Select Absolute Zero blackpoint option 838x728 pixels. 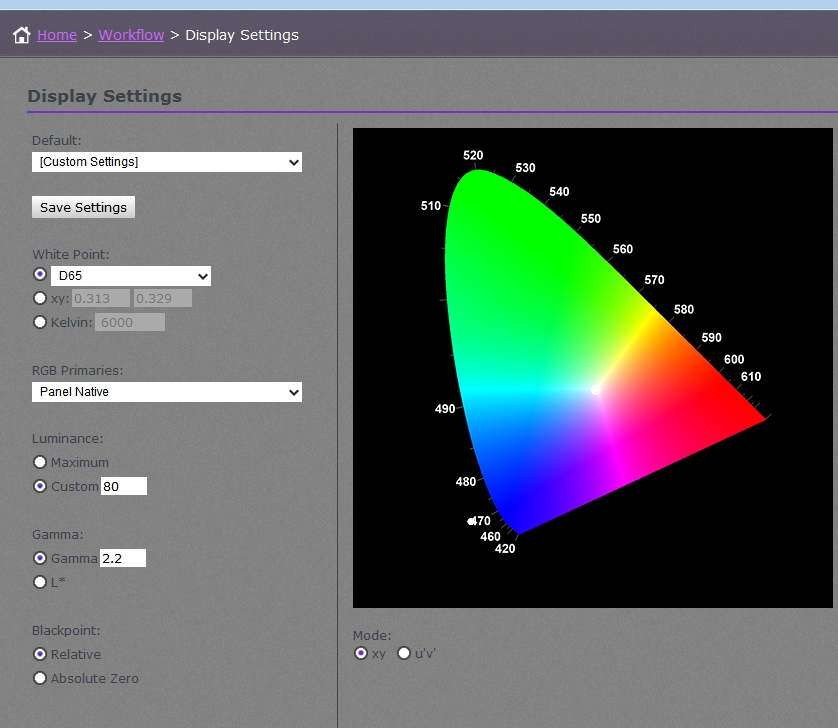(x=40, y=678)
